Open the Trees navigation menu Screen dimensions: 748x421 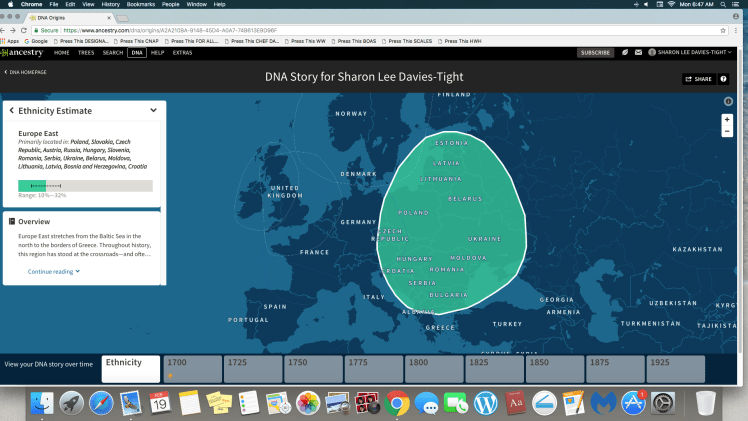tap(86, 52)
